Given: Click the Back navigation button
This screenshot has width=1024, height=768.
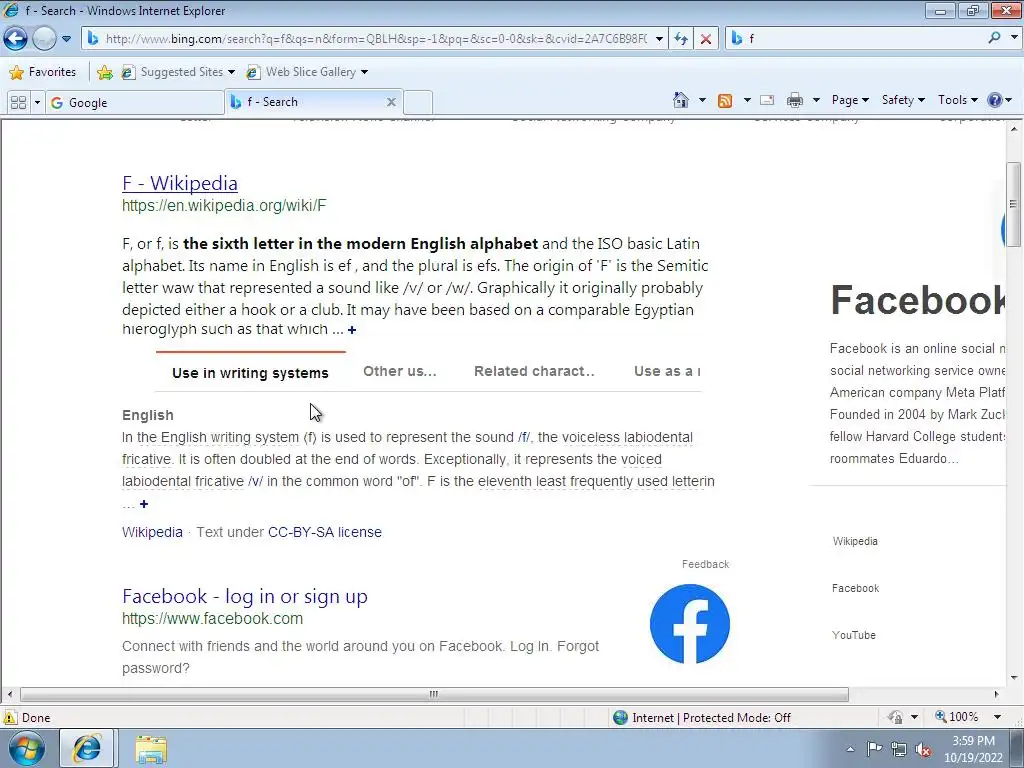Looking at the screenshot, I should tap(16, 39).
